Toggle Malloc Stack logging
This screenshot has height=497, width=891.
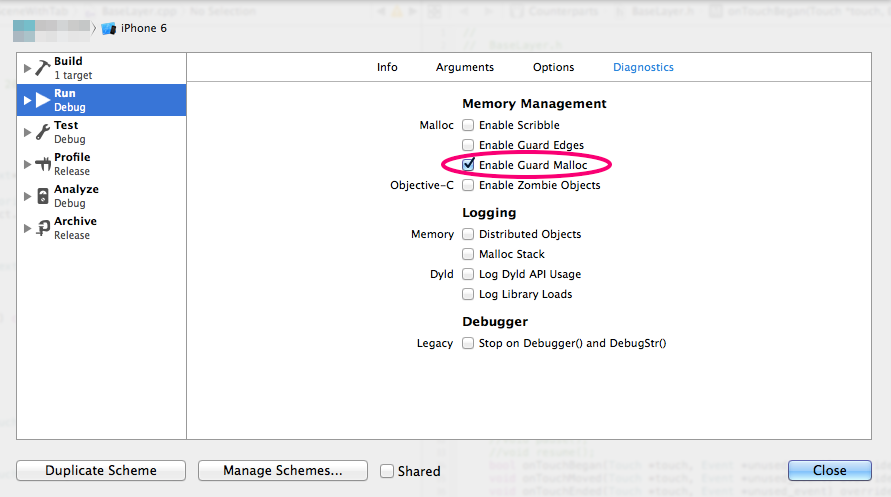[x=468, y=254]
